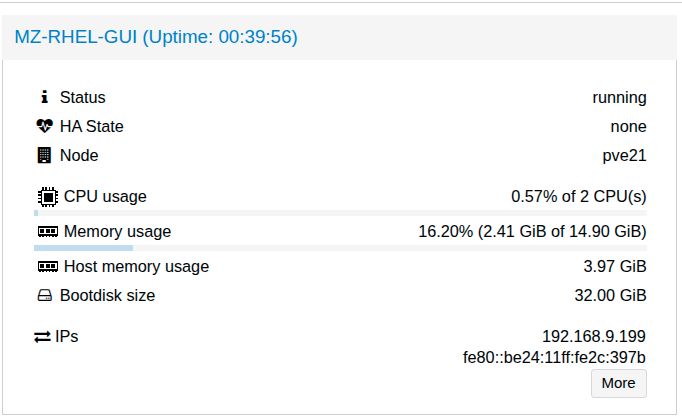Image resolution: width=682 pixels, height=420 pixels.
Task: Click the 3.97 GiB host memory value
Action: point(615,267)
